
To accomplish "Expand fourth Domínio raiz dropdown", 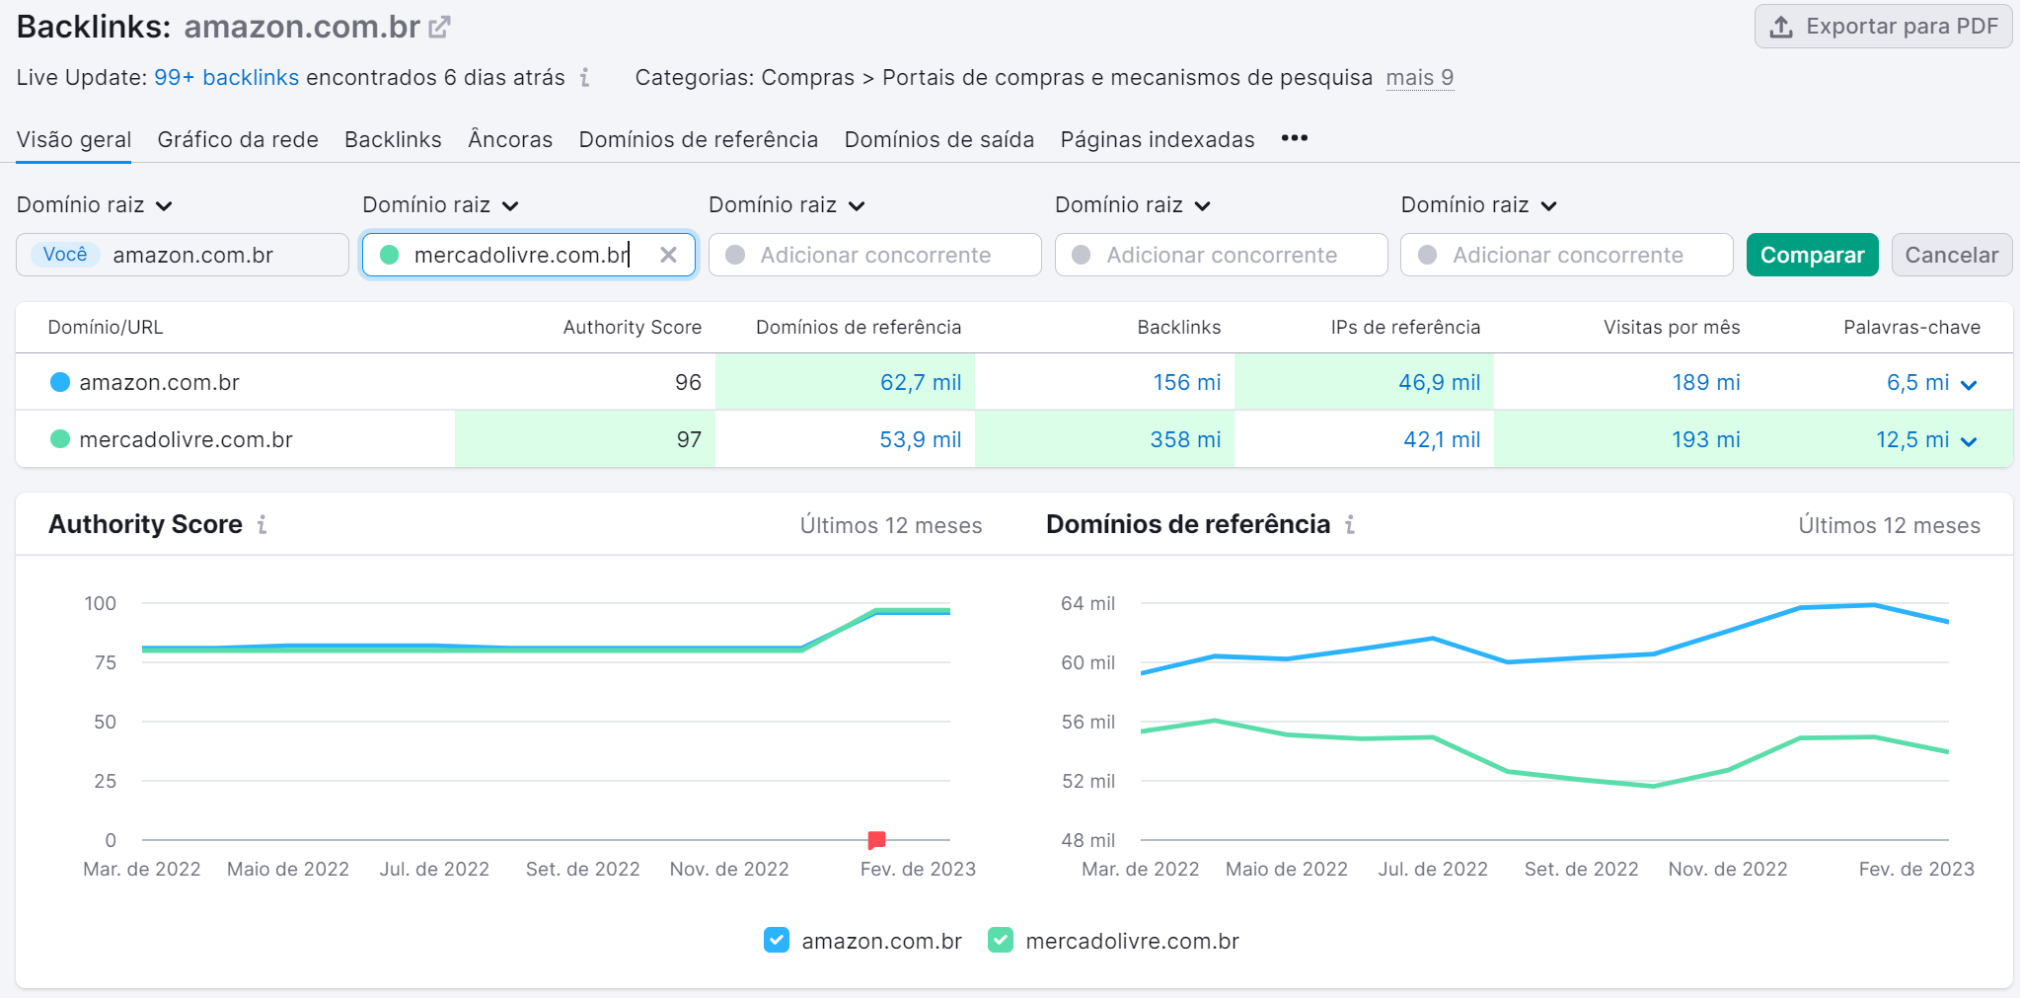I will pyautogui.click(x=1133, y=205).
